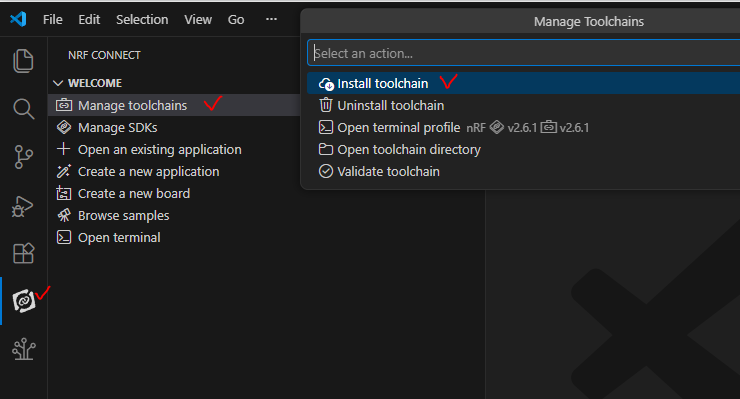Open the Search view icon
Viewport: 740px width, 399px height.
(x=23, y=109)
